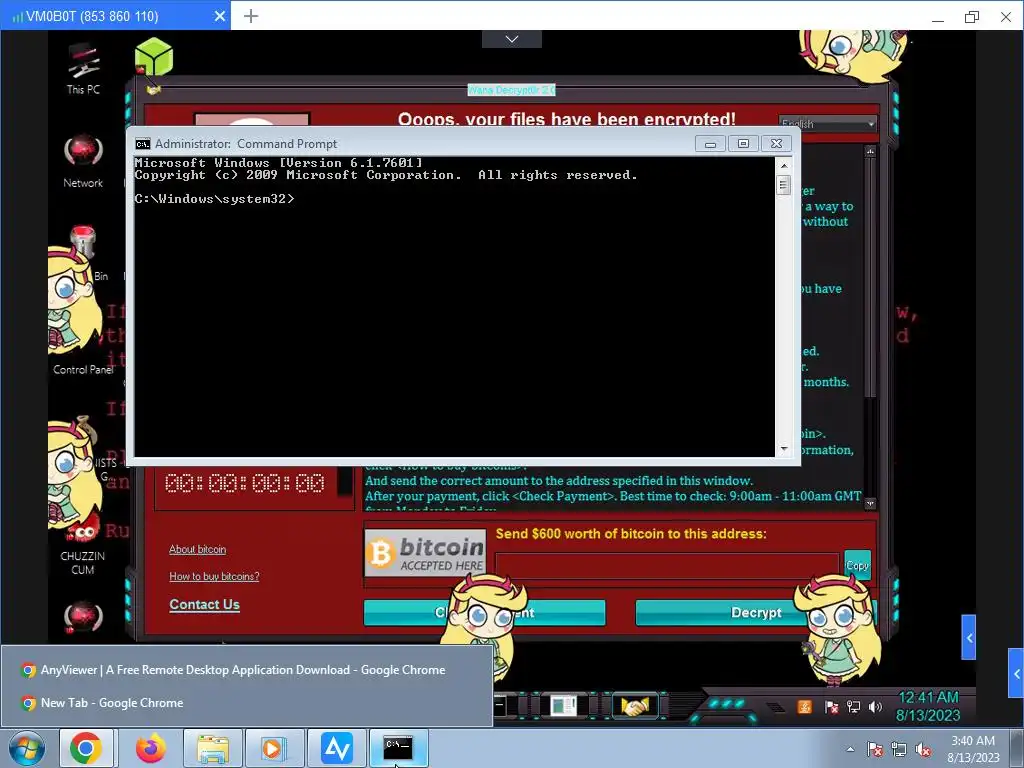This screenshot has height=768, width=1024.
Task: Click the Command Prompt scrollbar down arrow
Action: click(x=784, y=449)
